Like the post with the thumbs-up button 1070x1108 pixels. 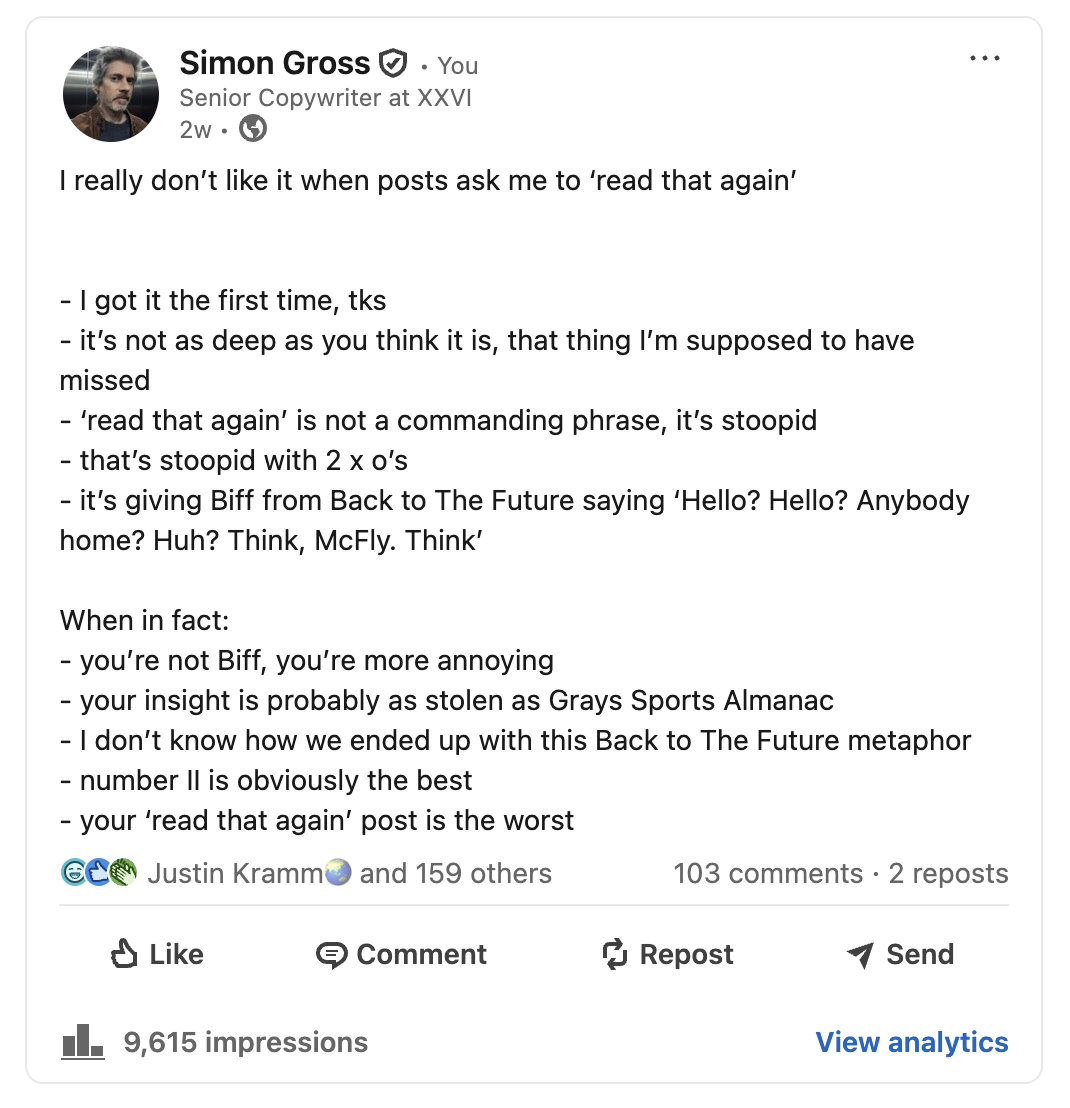click(x=157, y=955)
